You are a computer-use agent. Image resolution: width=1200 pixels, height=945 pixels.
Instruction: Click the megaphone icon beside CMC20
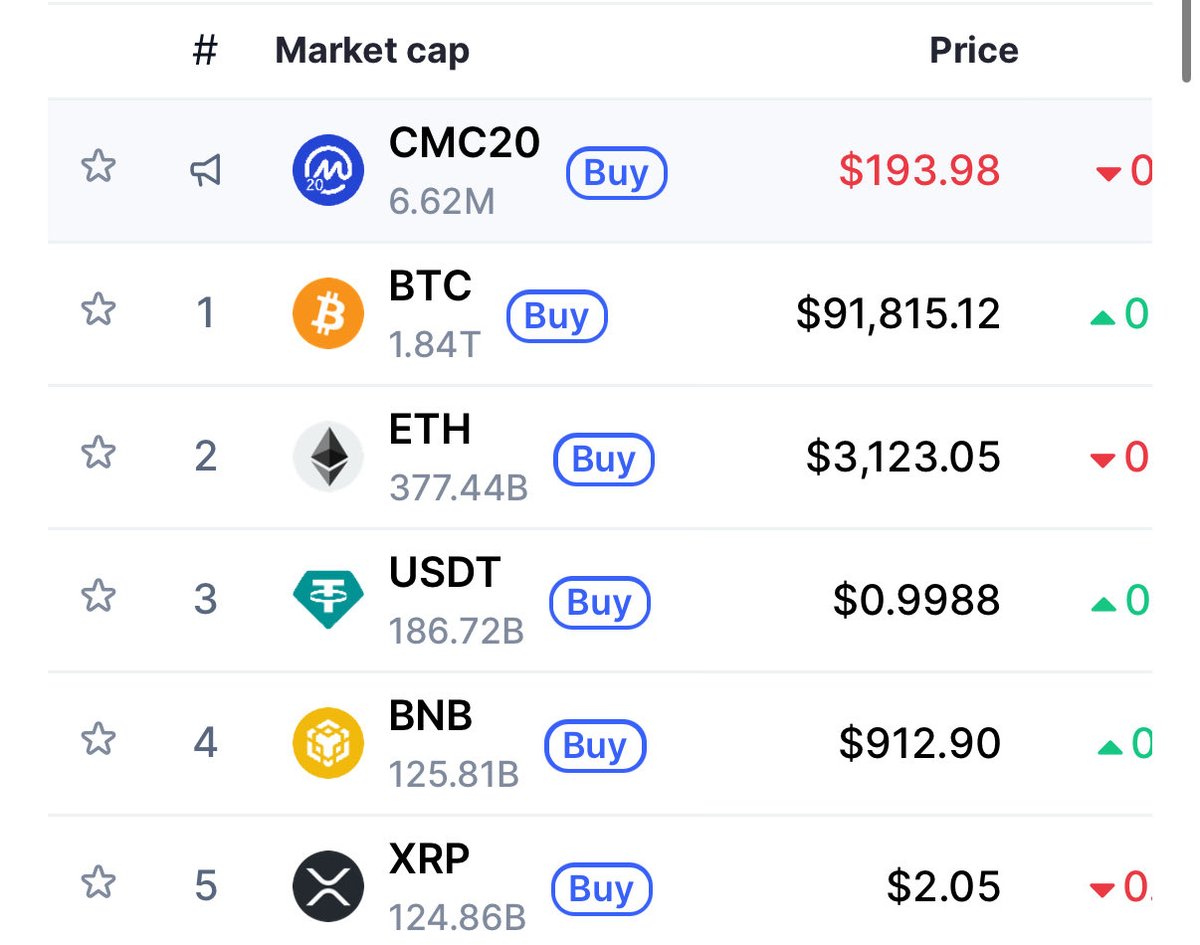click(x=205, y=171)
